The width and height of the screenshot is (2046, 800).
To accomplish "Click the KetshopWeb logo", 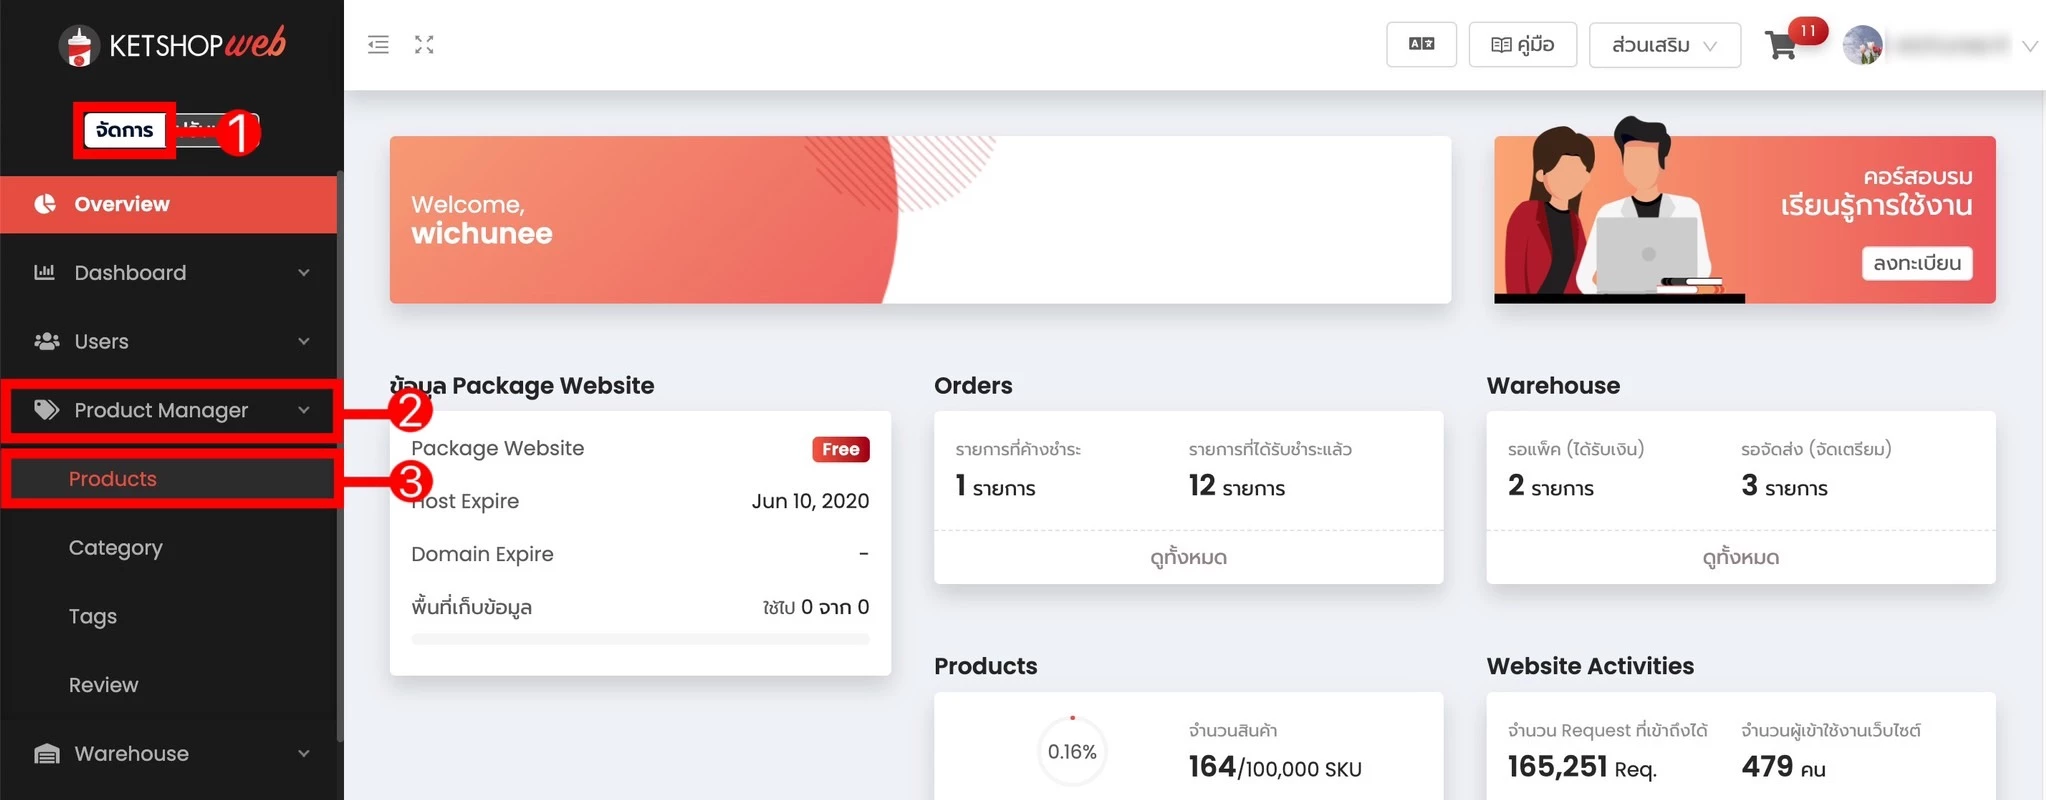I will [x=172, y=45].
